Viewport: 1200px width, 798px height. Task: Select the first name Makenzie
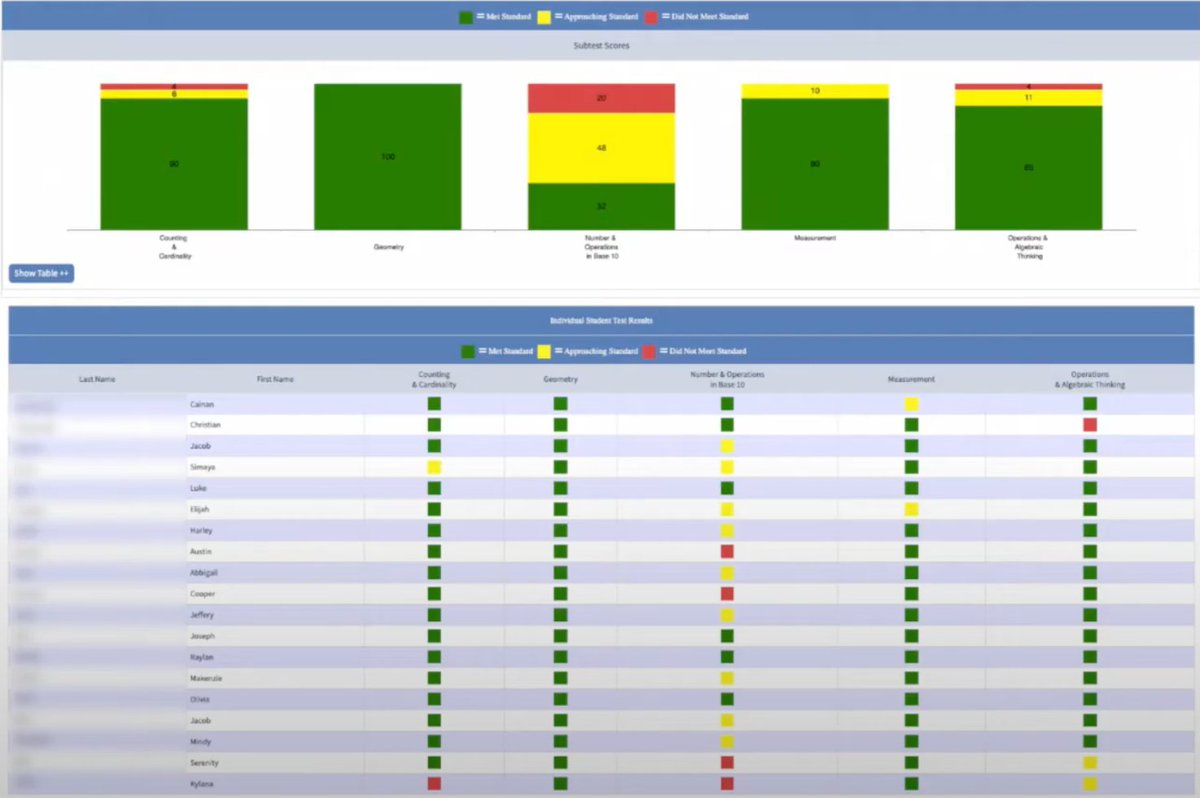(207, 678)
